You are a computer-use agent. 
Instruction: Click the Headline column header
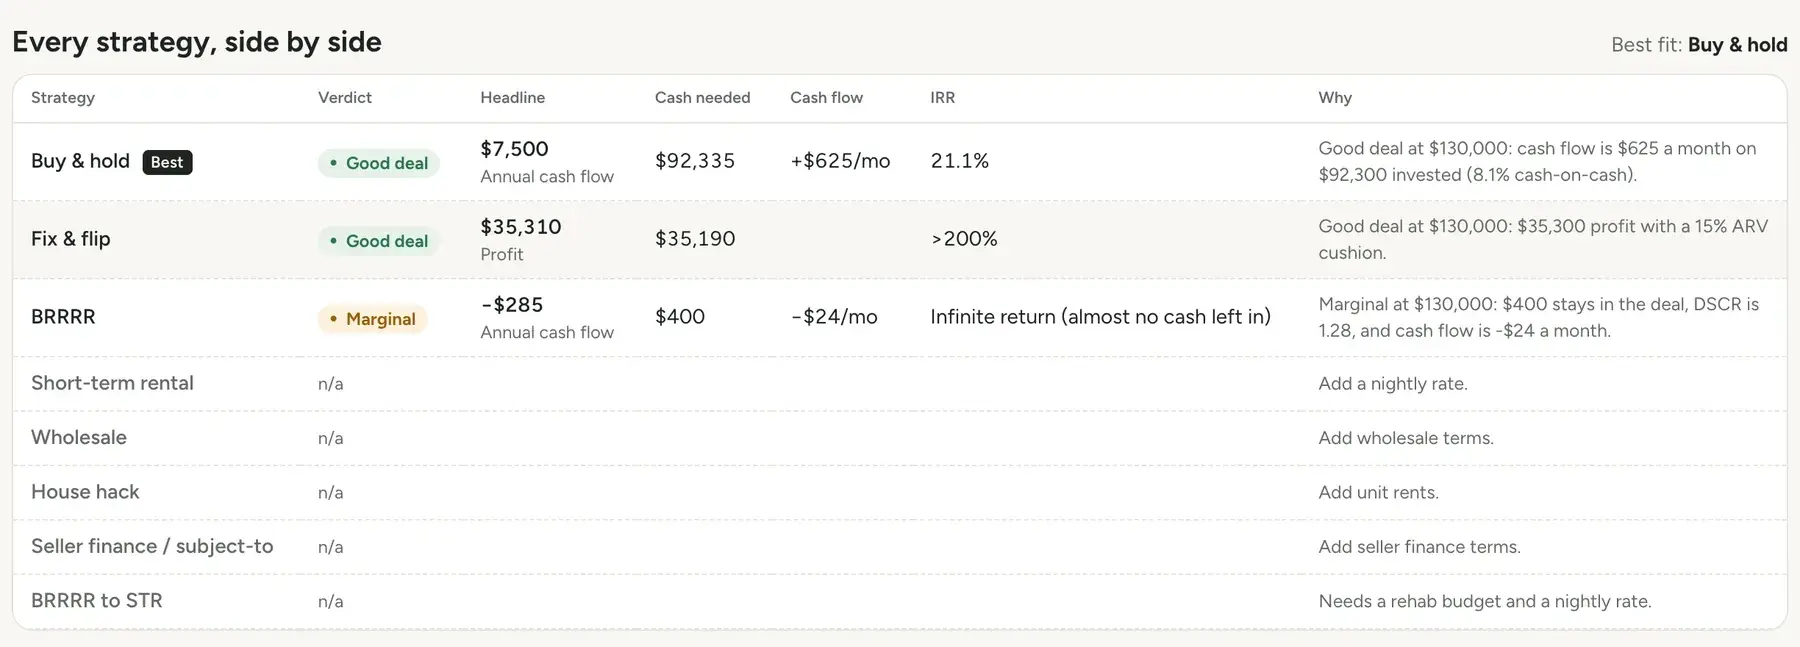pos(513,97)
